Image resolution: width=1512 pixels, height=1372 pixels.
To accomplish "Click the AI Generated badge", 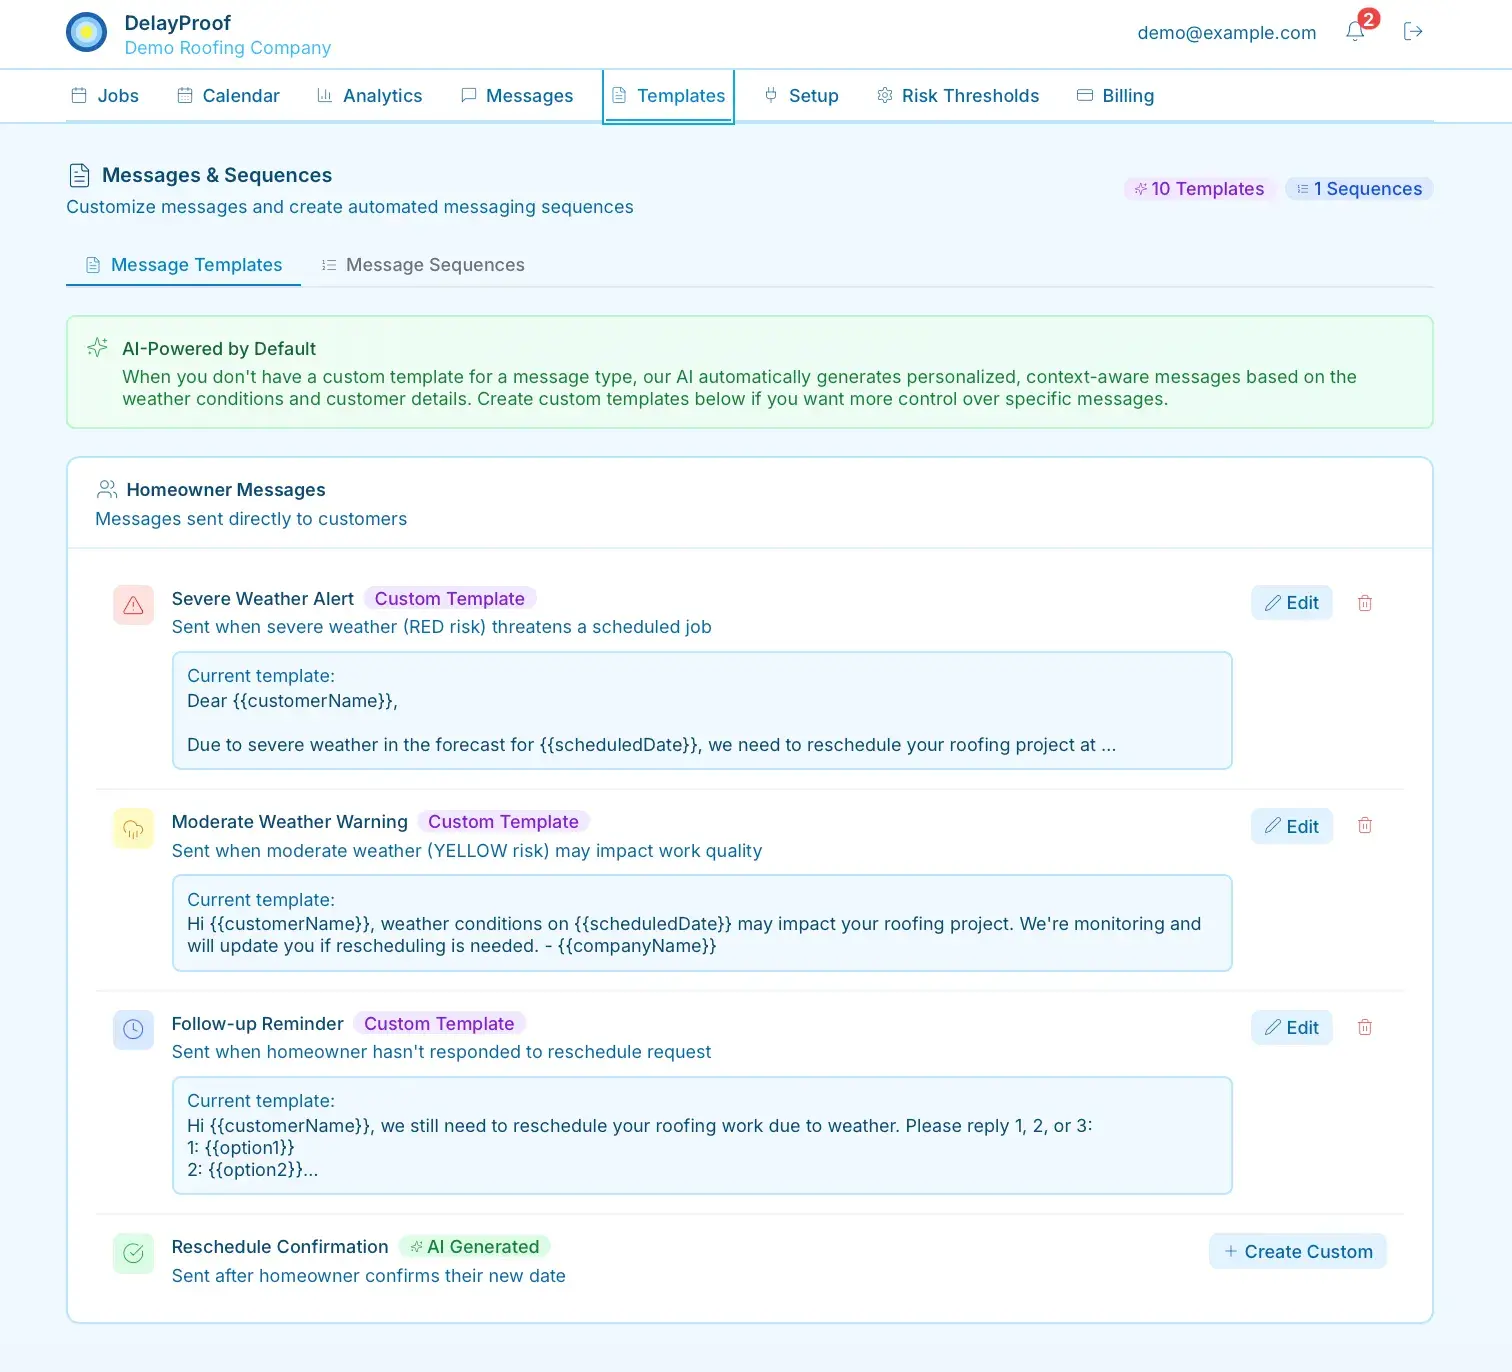I will pos(475,1247).
